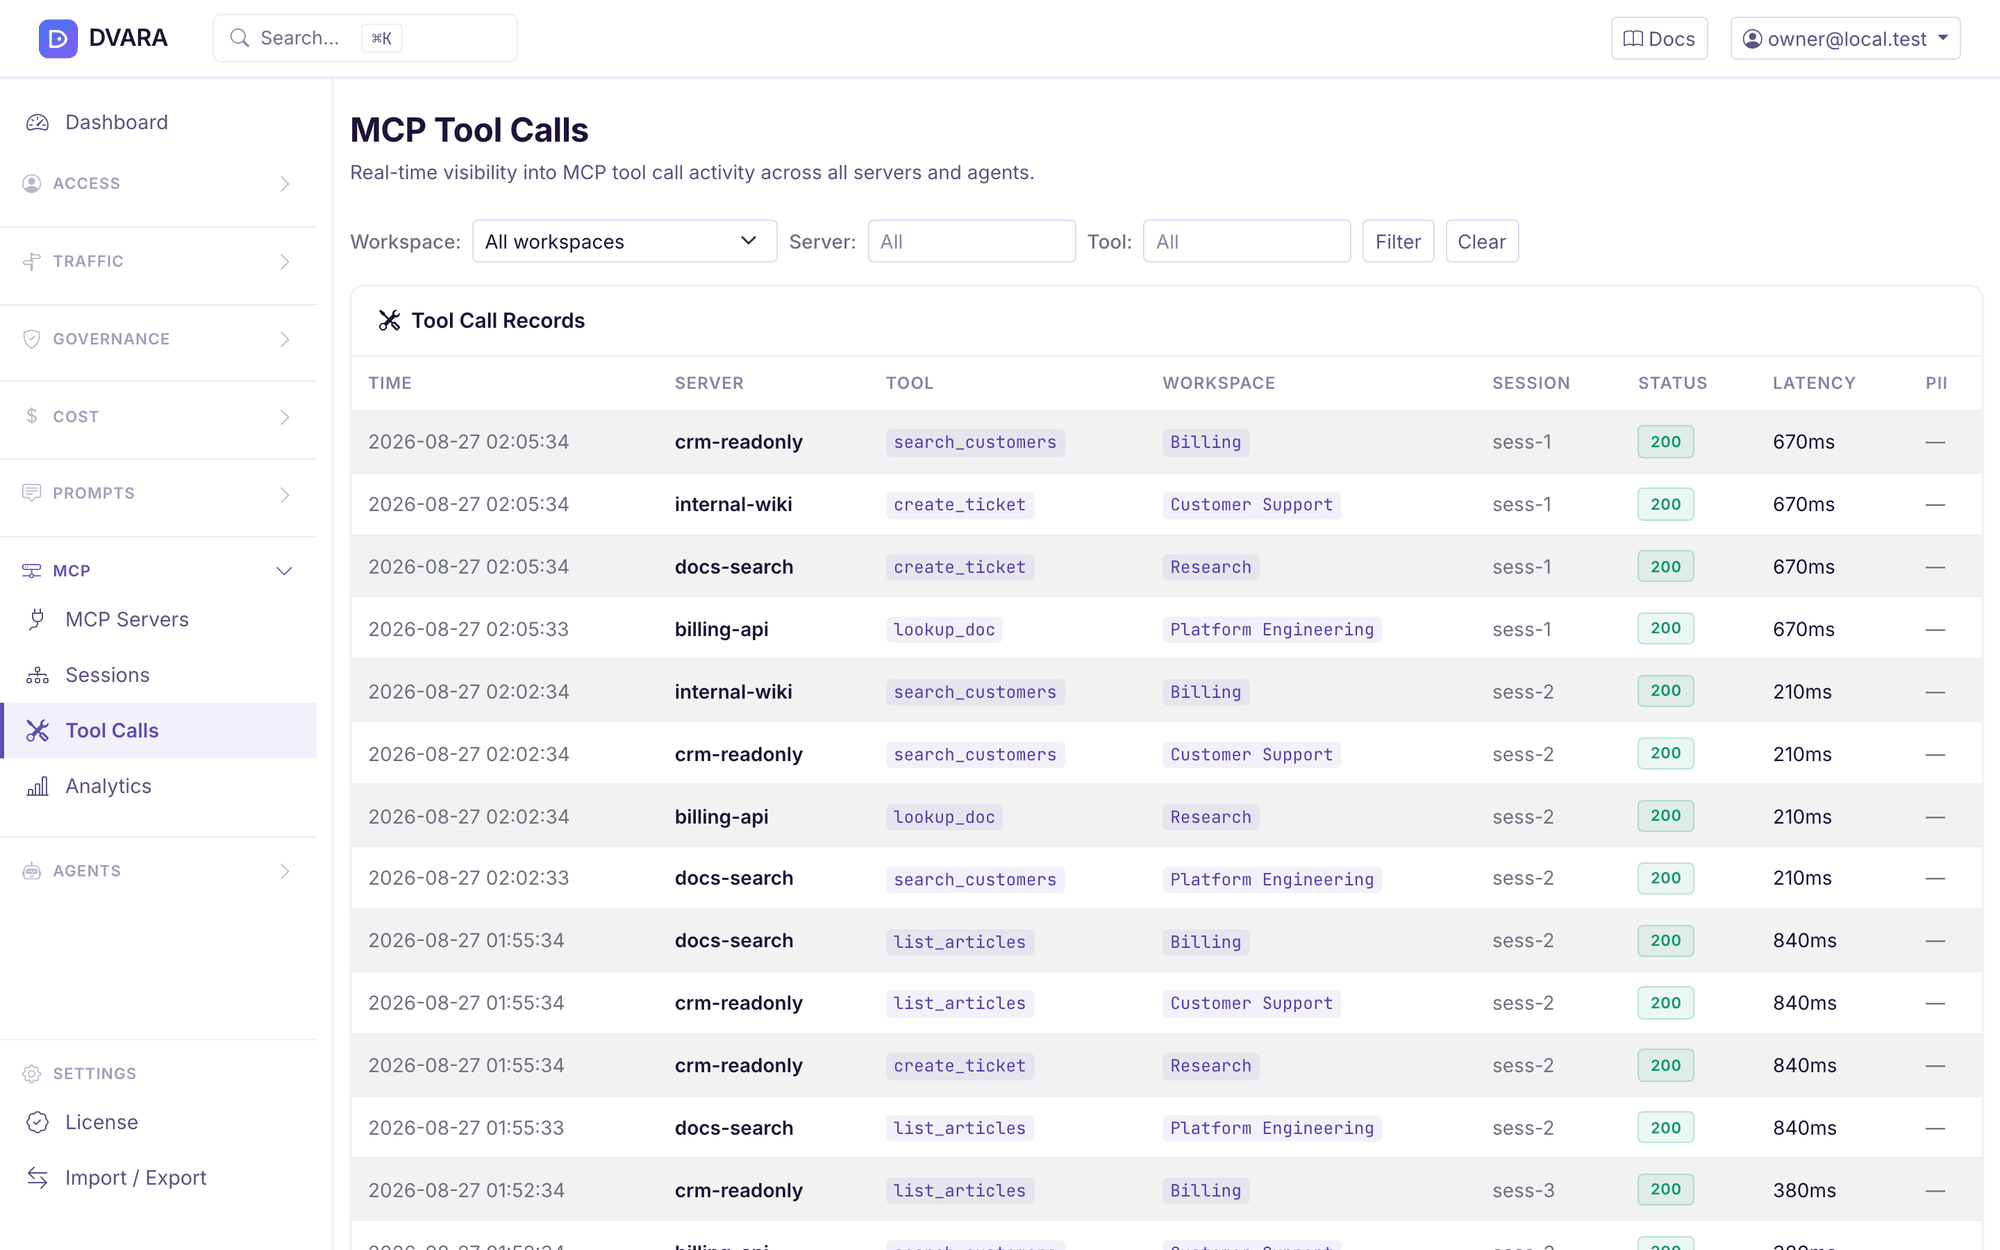
Task: Expand the Traffic section chevron
Action: [285, 261]
